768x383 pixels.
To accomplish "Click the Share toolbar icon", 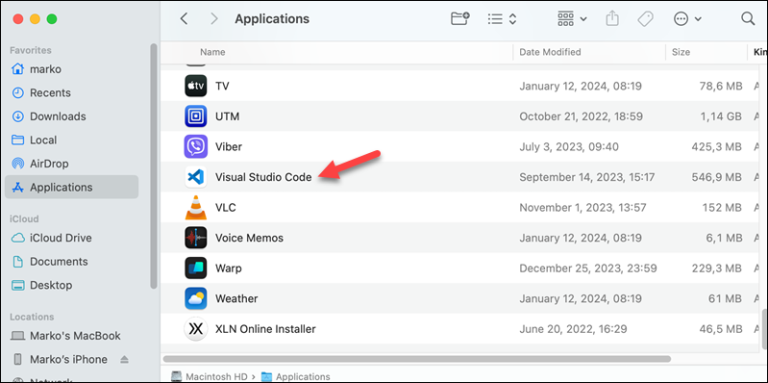I will 612,19.
